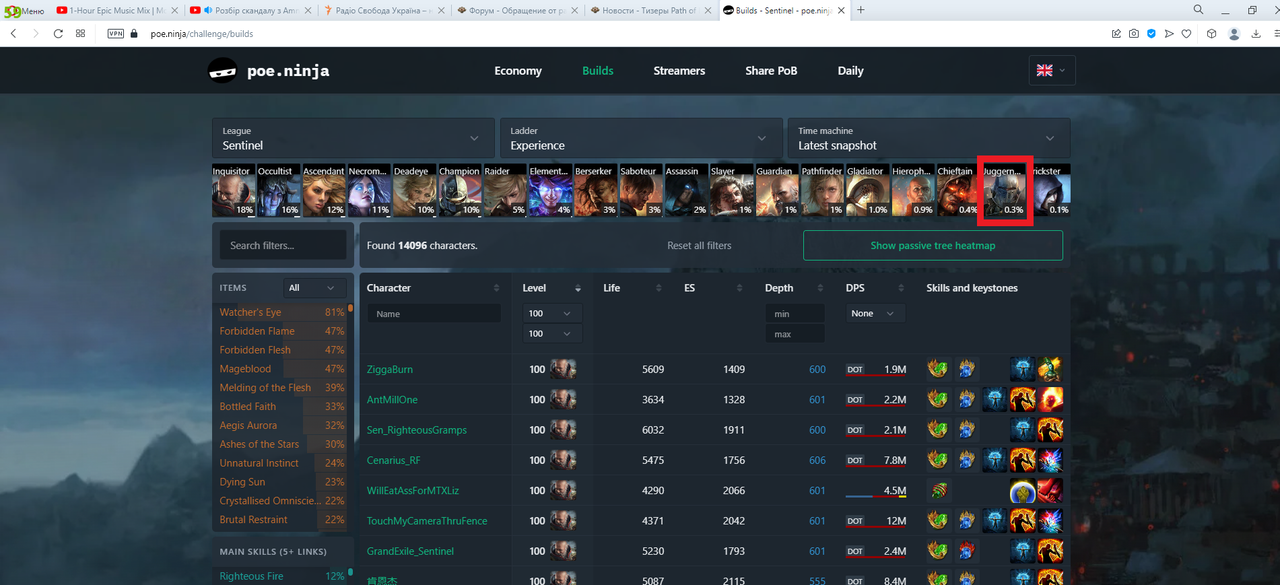The width and height of the screenshot is (1280, 585).
Task: Open the language flag dropdown
Action: [1052, 70]
